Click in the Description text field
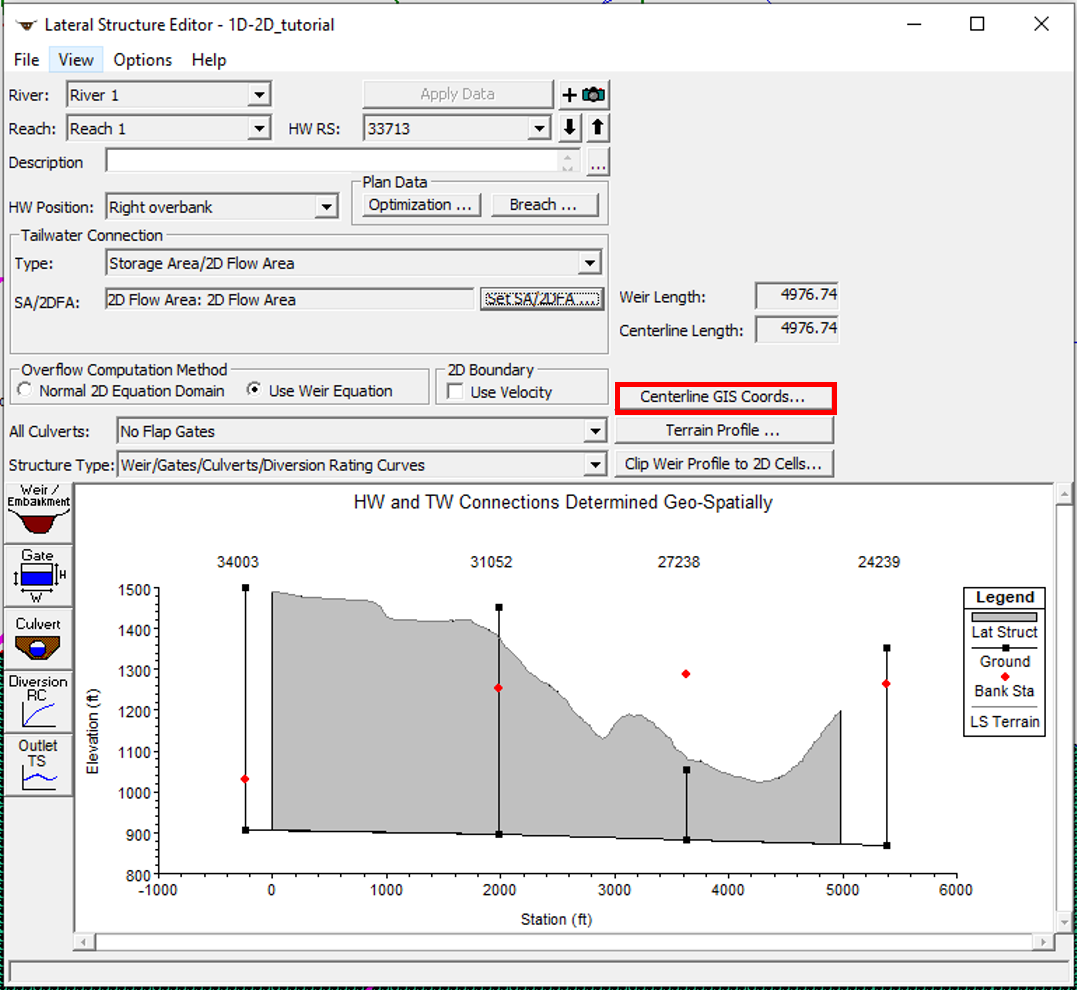1077x990 pixels. (x=330, y=162)
